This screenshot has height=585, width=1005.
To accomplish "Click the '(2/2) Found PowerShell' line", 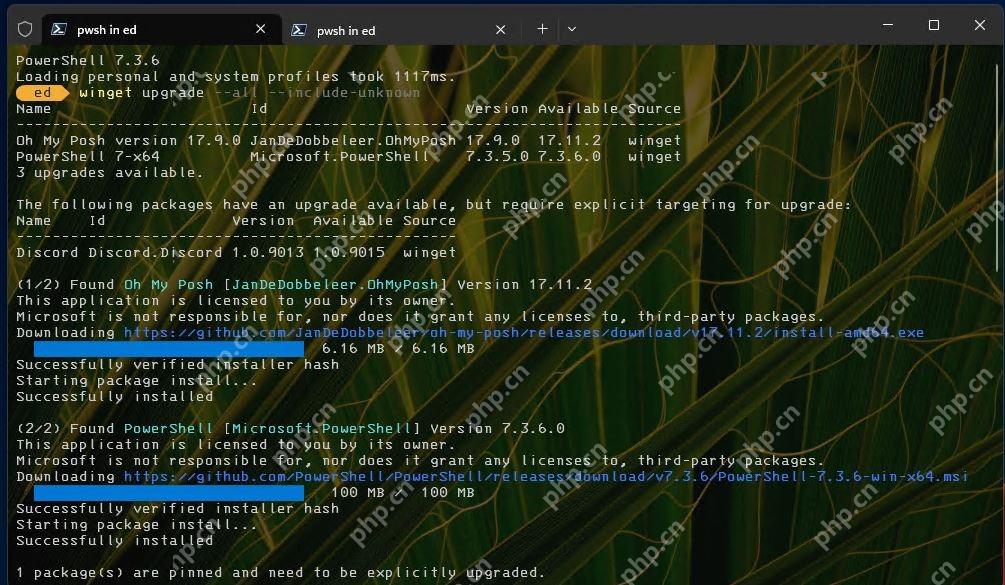I will tap(290, 429).
